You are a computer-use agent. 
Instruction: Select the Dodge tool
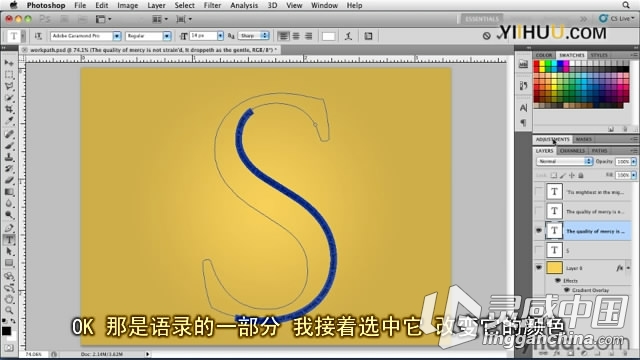tap(9, 215)
